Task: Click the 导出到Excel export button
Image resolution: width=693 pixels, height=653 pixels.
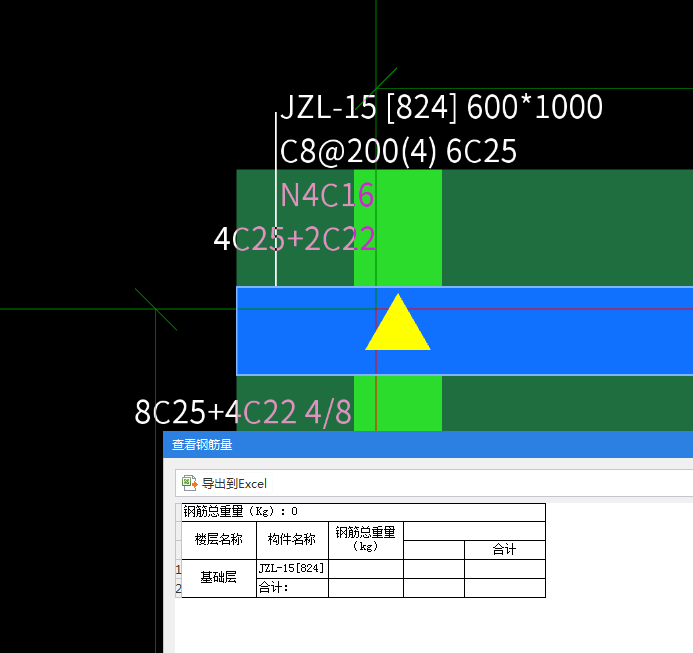Action: point(225,483)
